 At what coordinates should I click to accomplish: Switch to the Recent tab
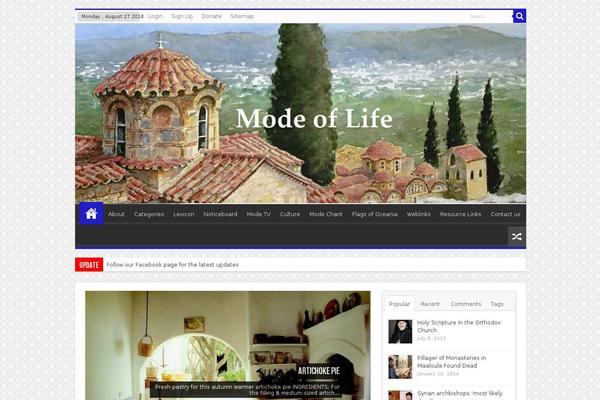click(x=430, y=304)
